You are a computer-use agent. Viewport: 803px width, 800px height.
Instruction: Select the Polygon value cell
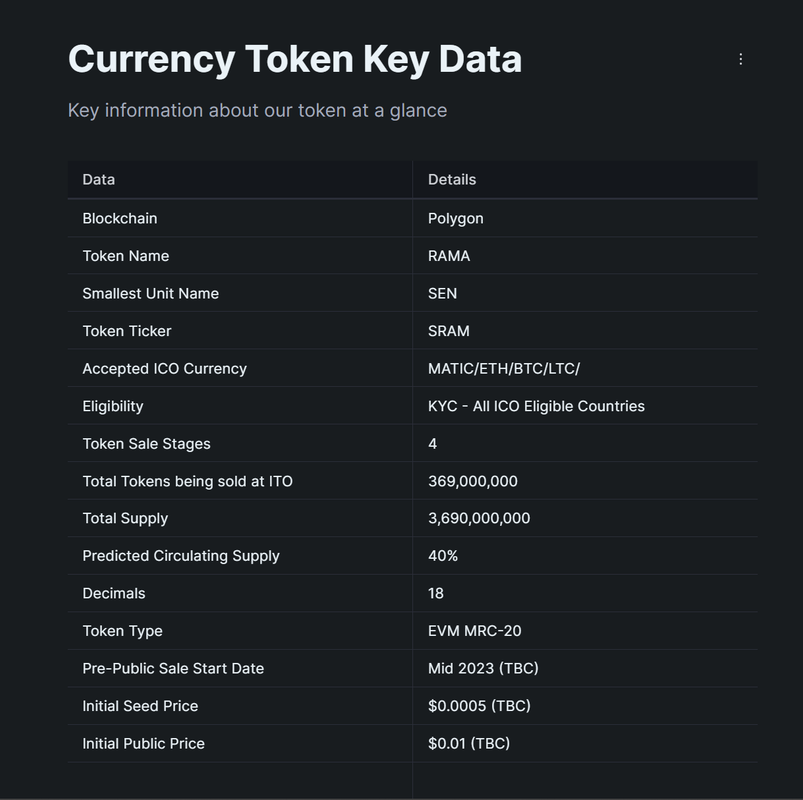click(585, 219)
